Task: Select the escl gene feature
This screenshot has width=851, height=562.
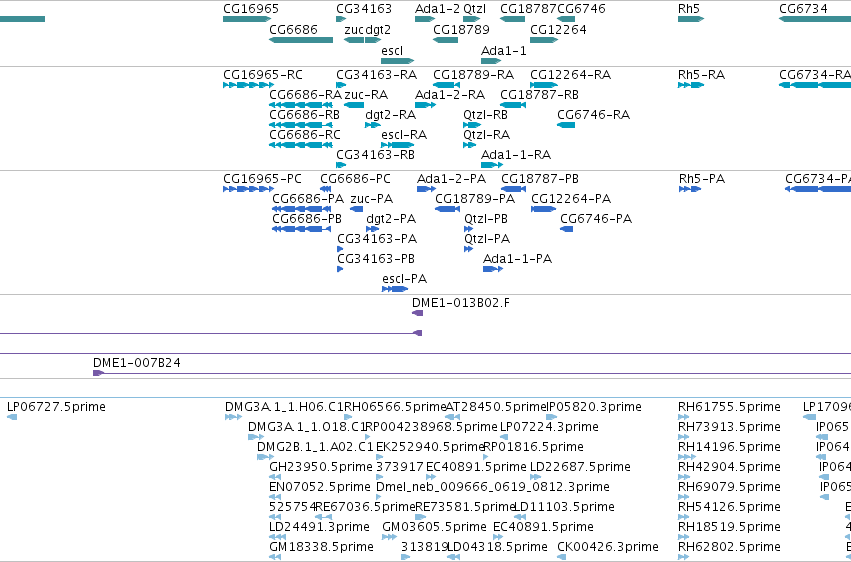Action: click(x=397, y=61)
